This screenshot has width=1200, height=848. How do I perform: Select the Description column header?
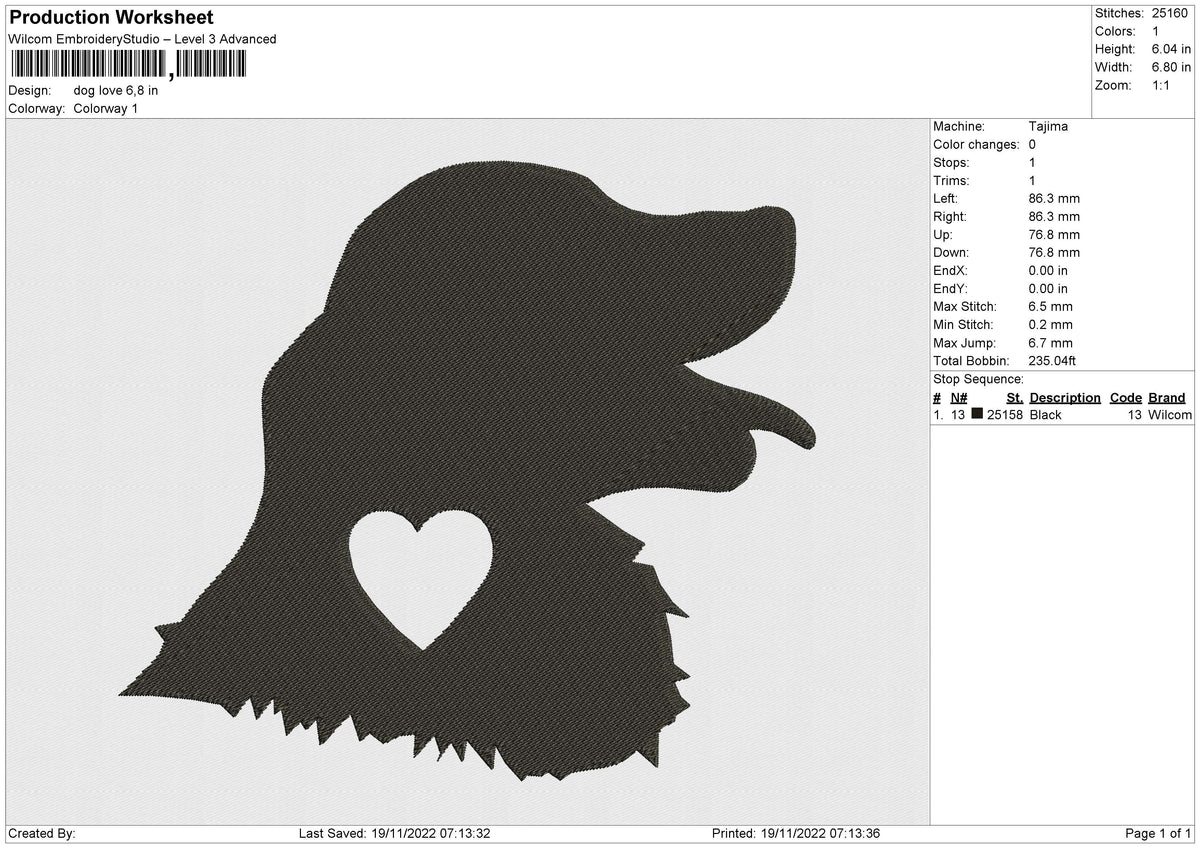[1065, 397]
